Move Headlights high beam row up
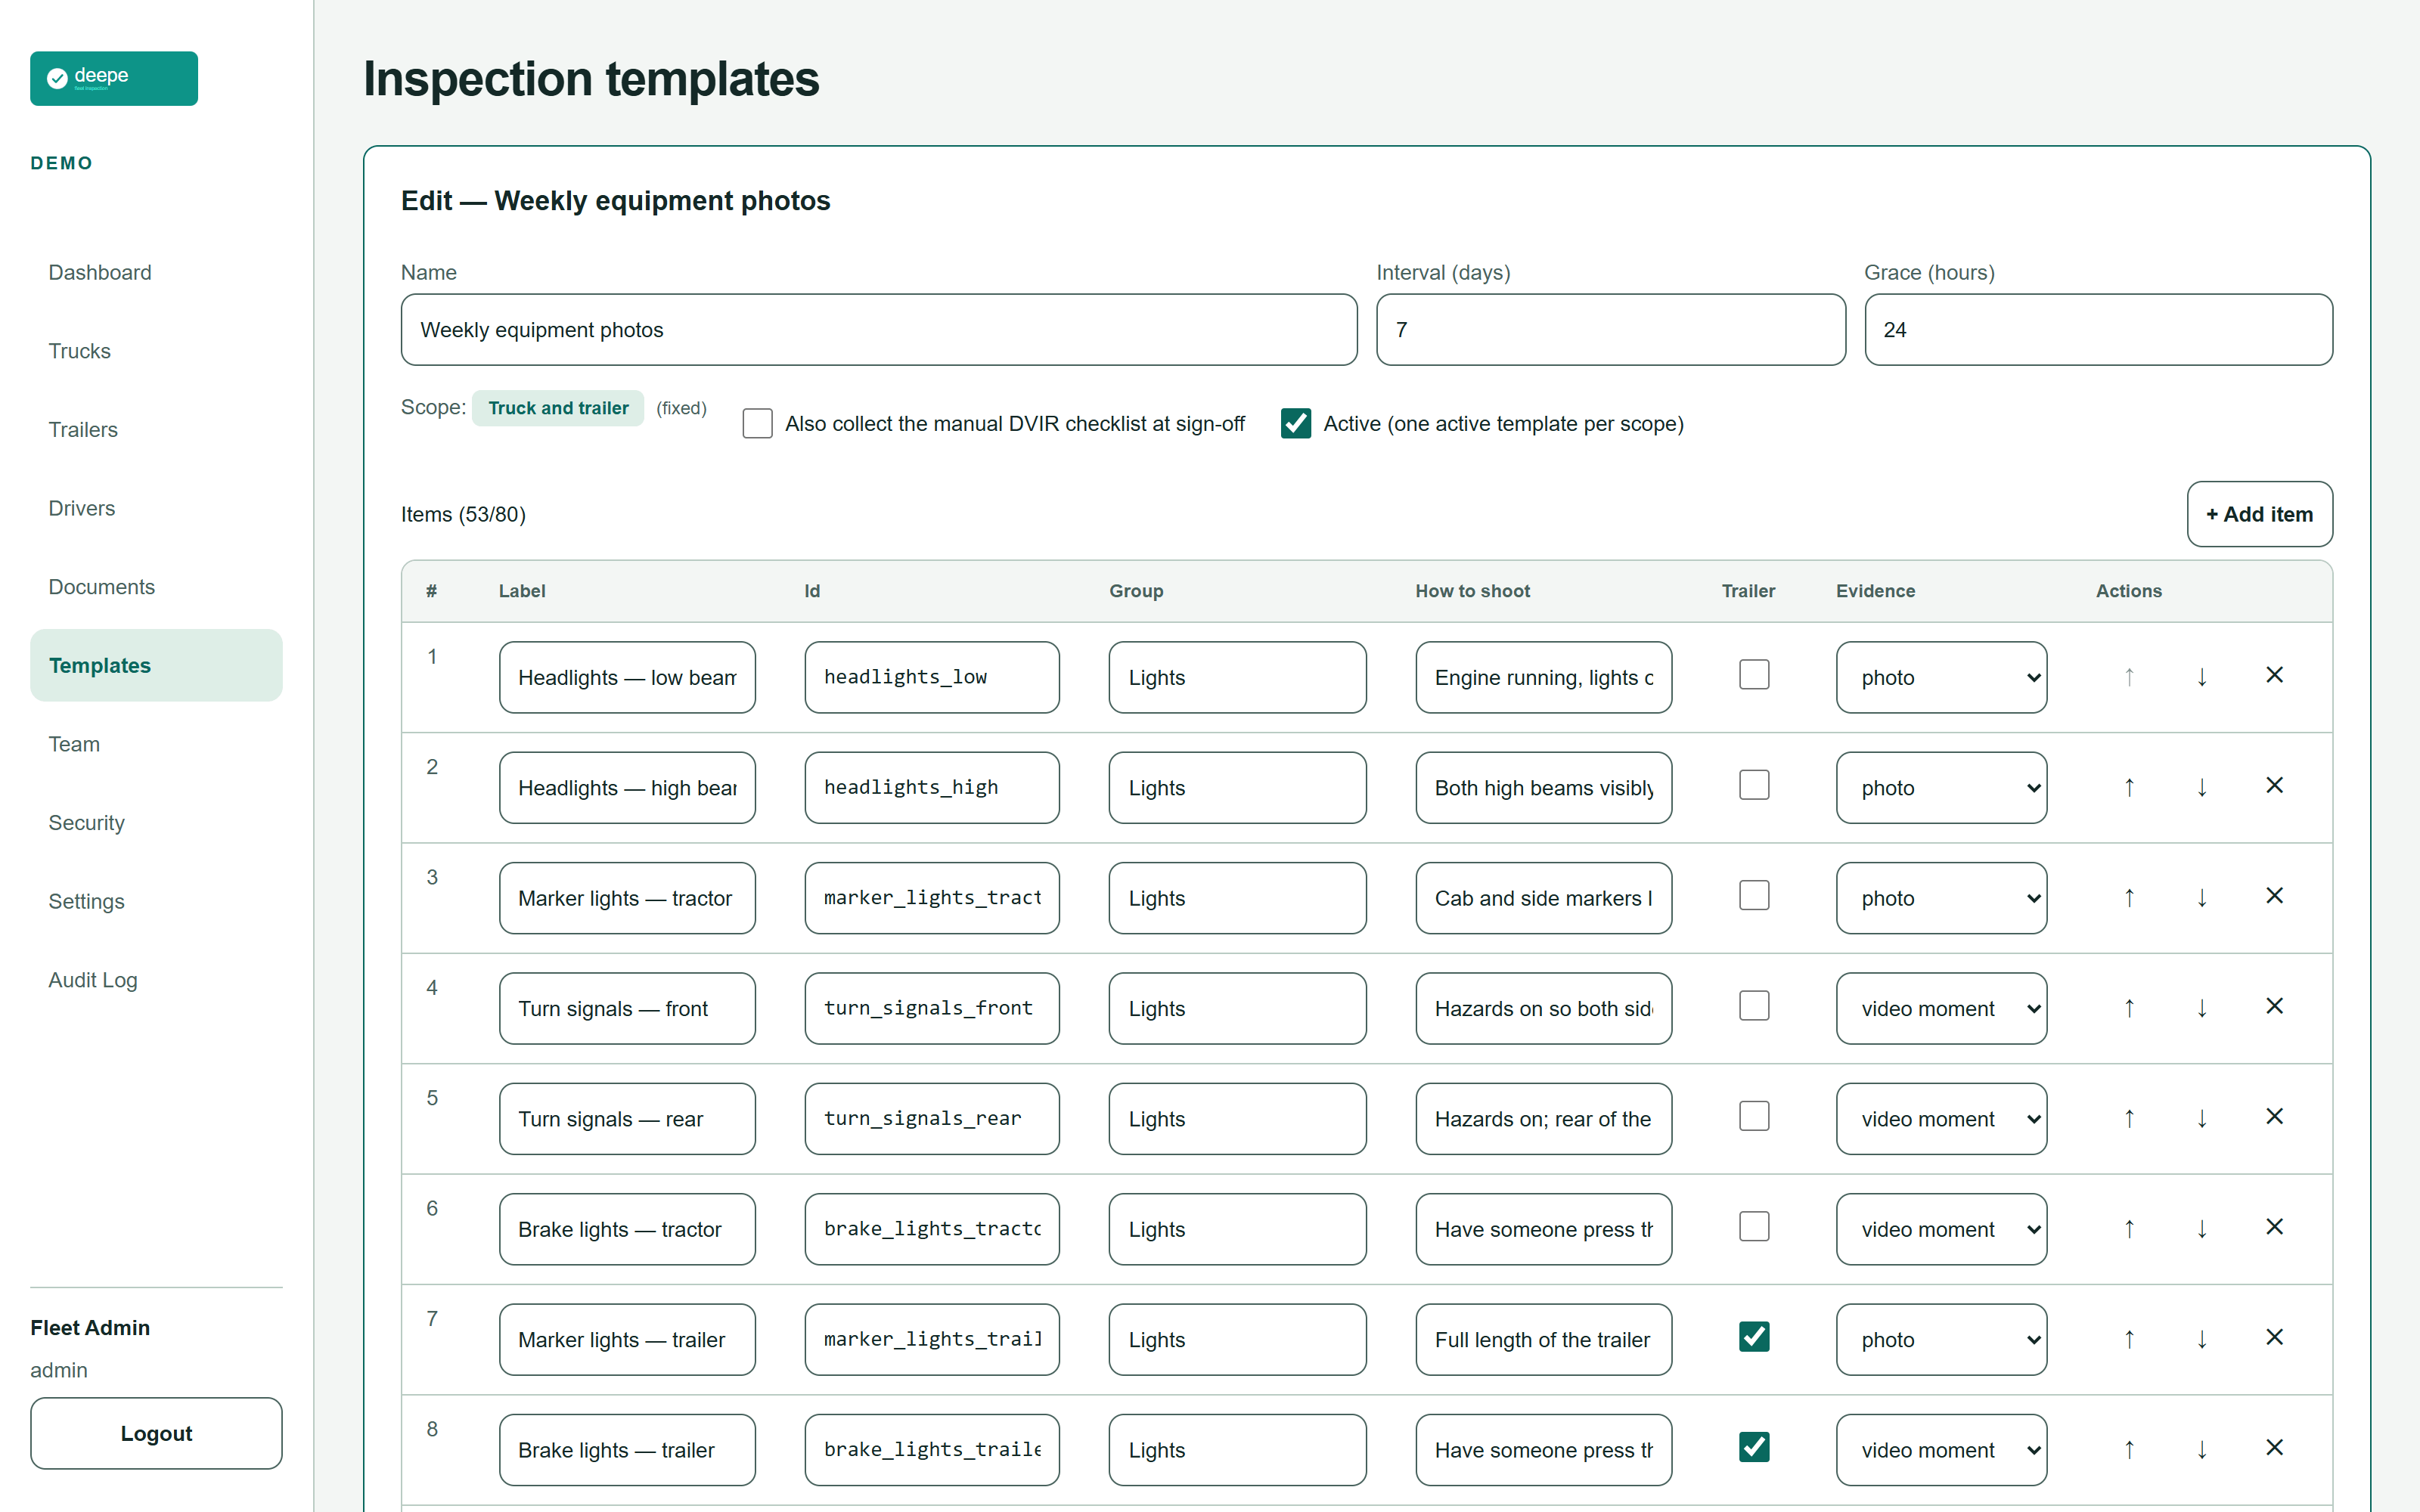The width and height of the screenshot is (2420, 1512). pos(2129,787)
